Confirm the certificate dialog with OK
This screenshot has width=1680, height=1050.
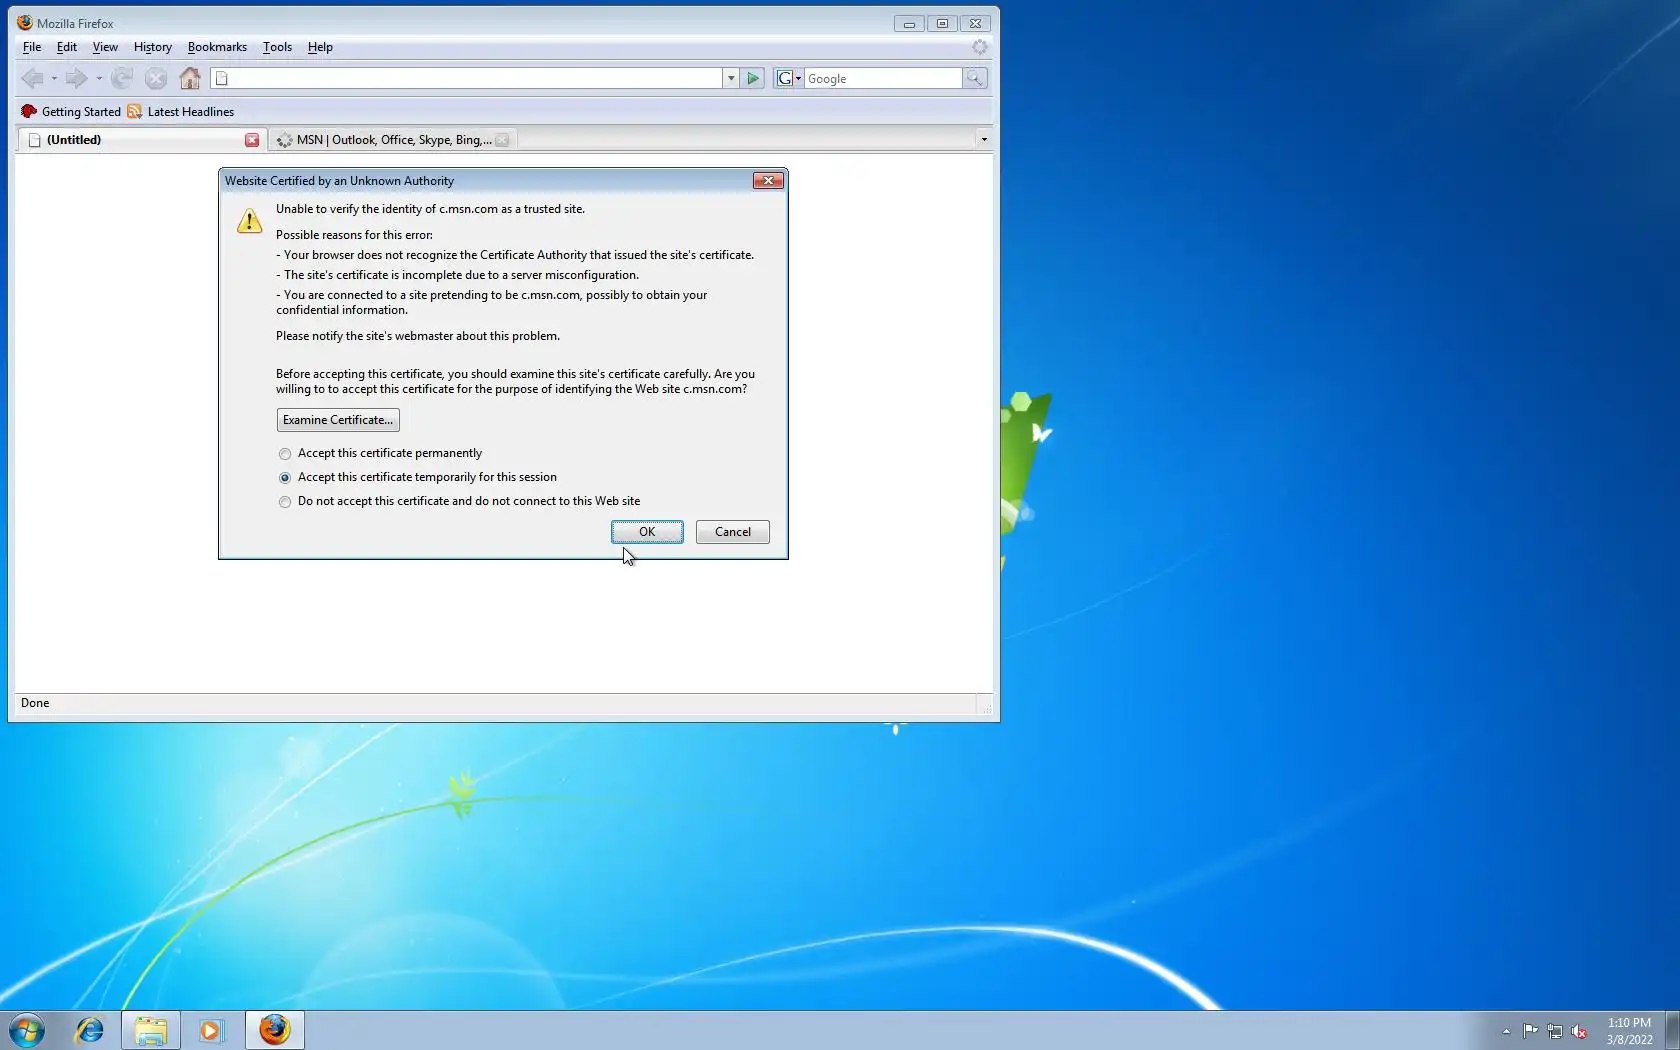coord(647,532)
